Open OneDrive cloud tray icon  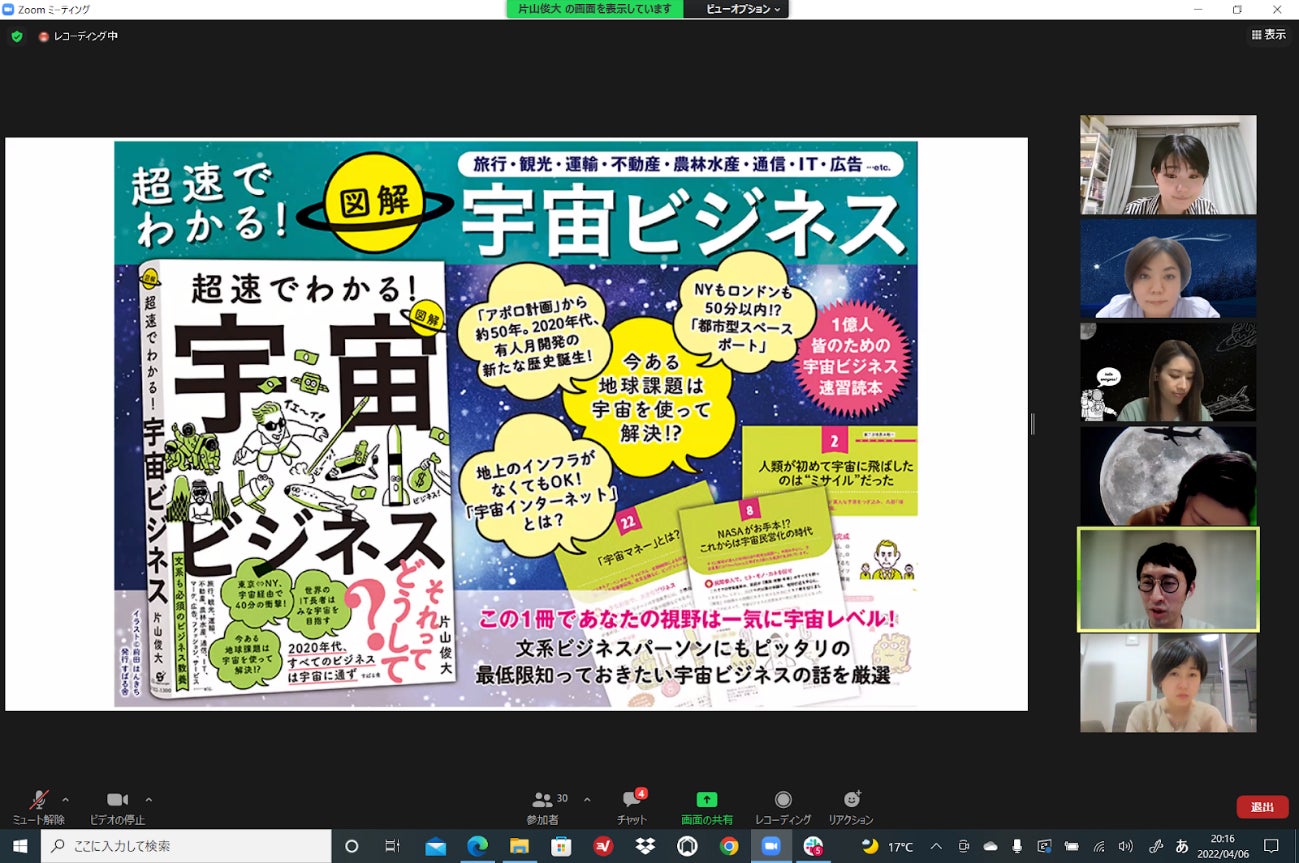click(990, 846)
